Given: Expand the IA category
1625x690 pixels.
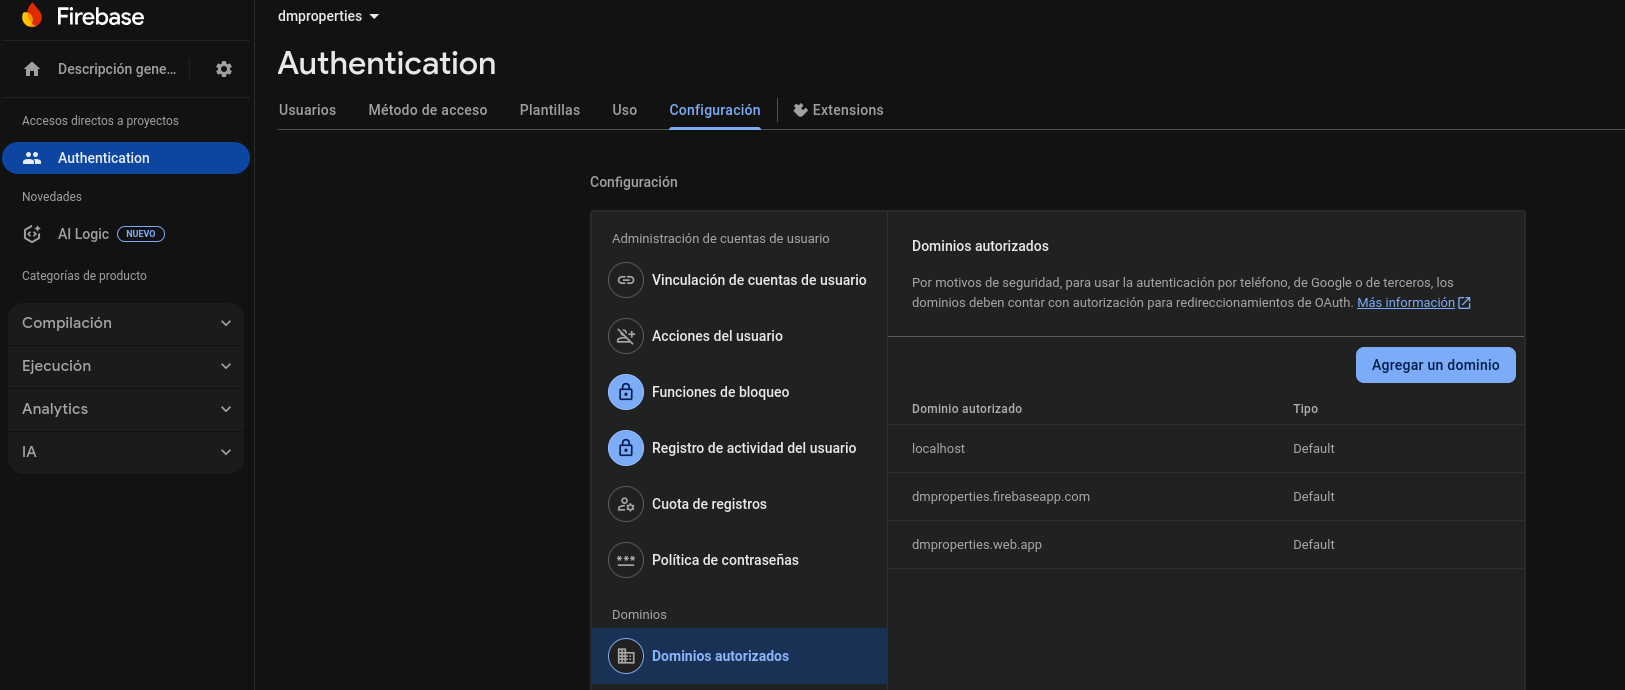Looking at the screenshot, I should pyautogui.click(x=126, y=452).
